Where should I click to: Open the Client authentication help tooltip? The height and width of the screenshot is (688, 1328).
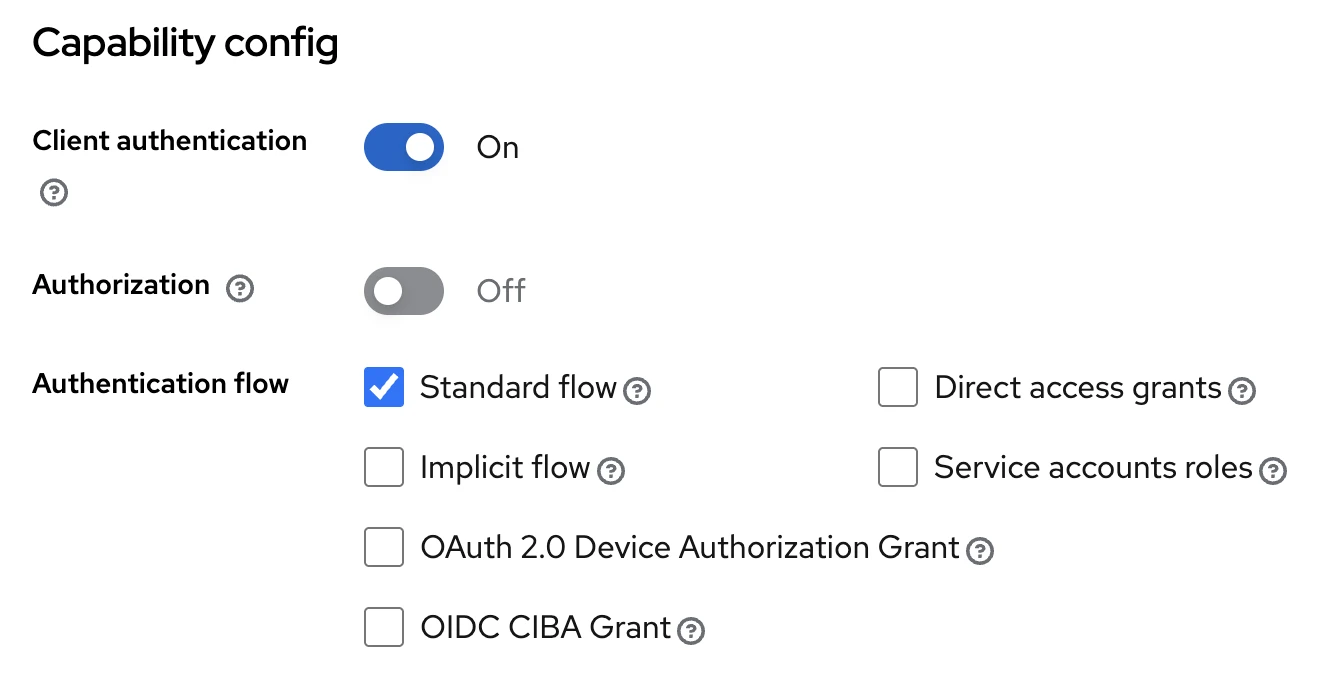pos(53,192)
